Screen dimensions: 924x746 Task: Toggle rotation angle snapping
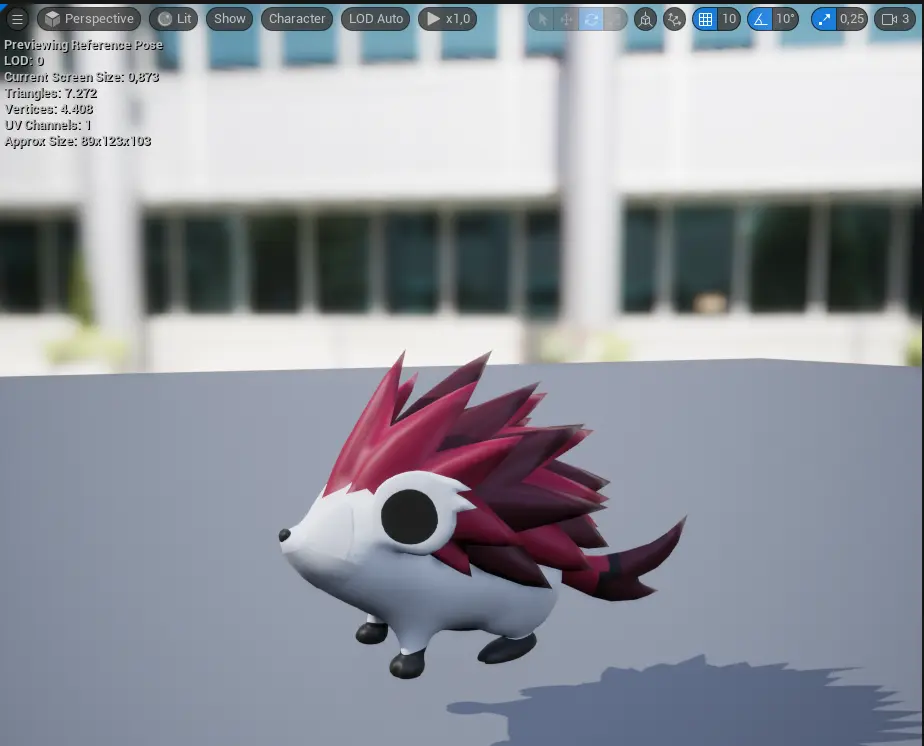[x=760, y=19]
